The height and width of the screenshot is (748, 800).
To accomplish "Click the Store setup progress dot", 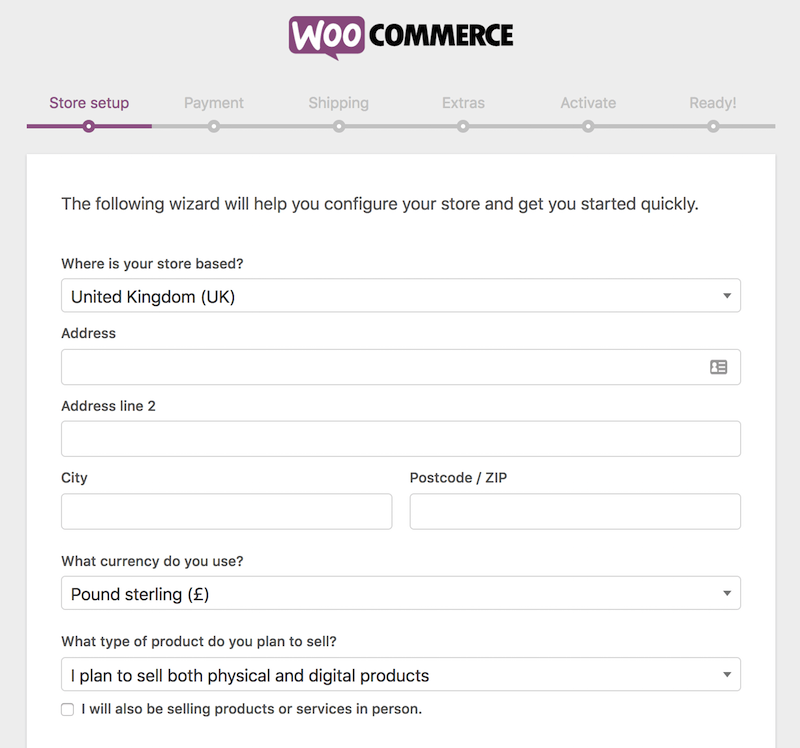I will click(88, 127).
